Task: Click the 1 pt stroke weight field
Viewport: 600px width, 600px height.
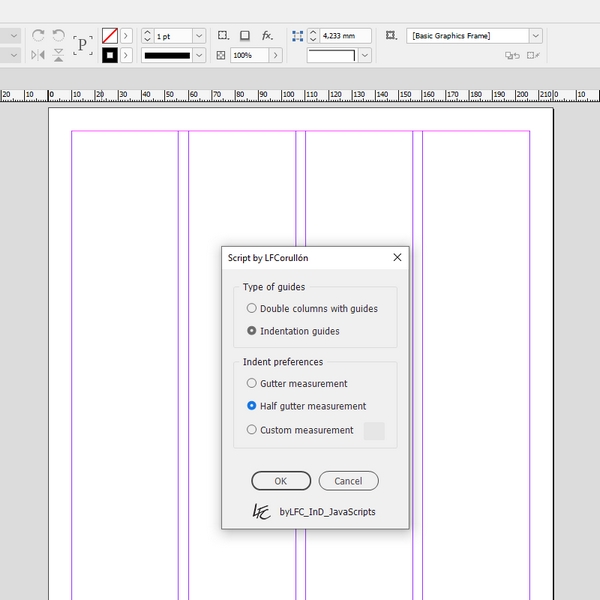Action: [x=173, y=36]
